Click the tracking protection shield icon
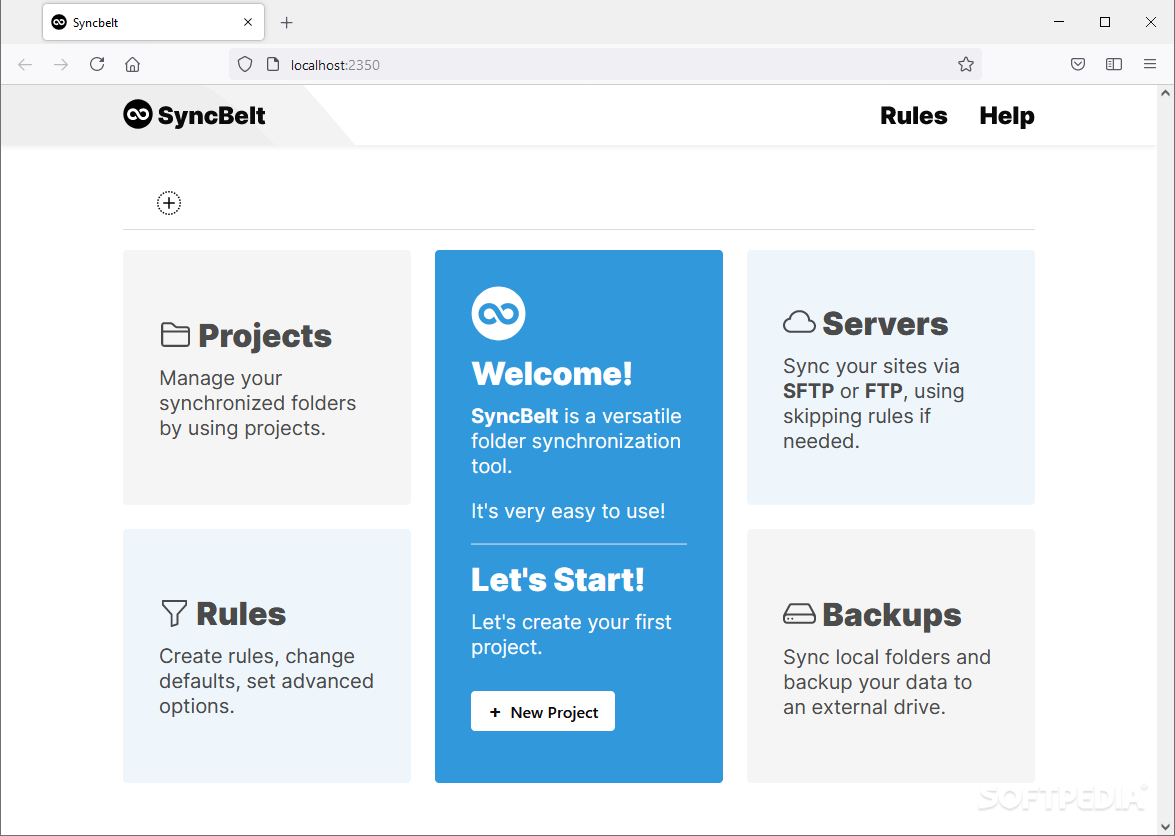The width and height of the screenshot is (1175, 836). point(244,64)
